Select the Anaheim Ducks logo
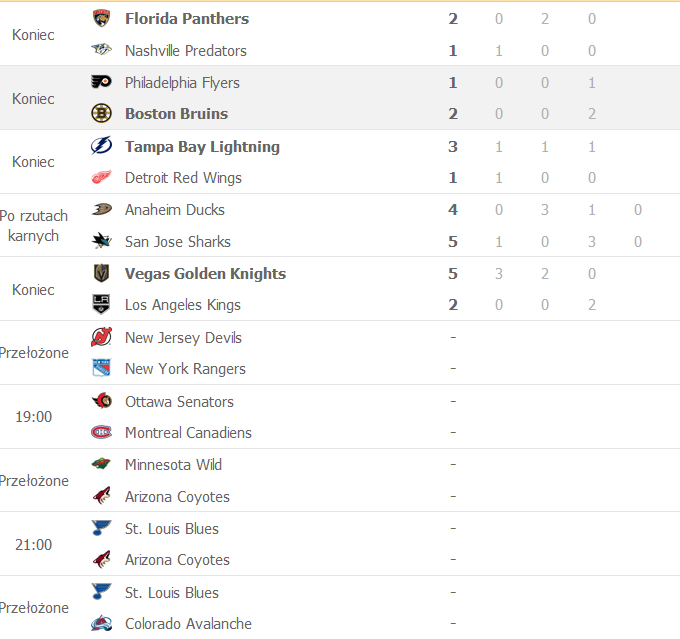This screenshot has width=680, height=639. (101, 210)
